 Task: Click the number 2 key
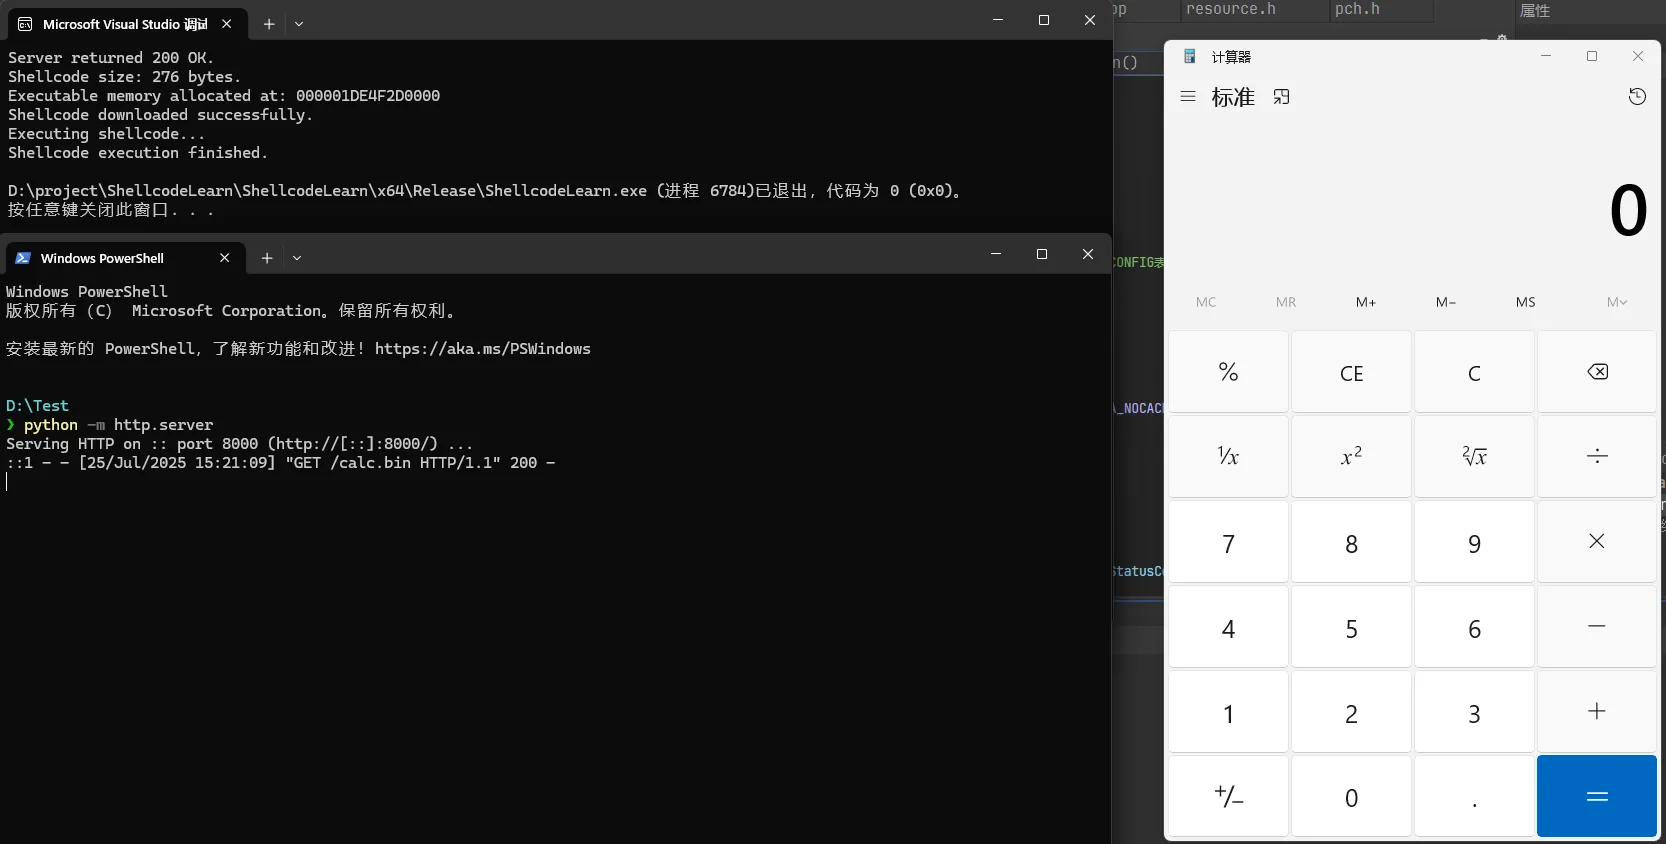[x=1351, y=712]
